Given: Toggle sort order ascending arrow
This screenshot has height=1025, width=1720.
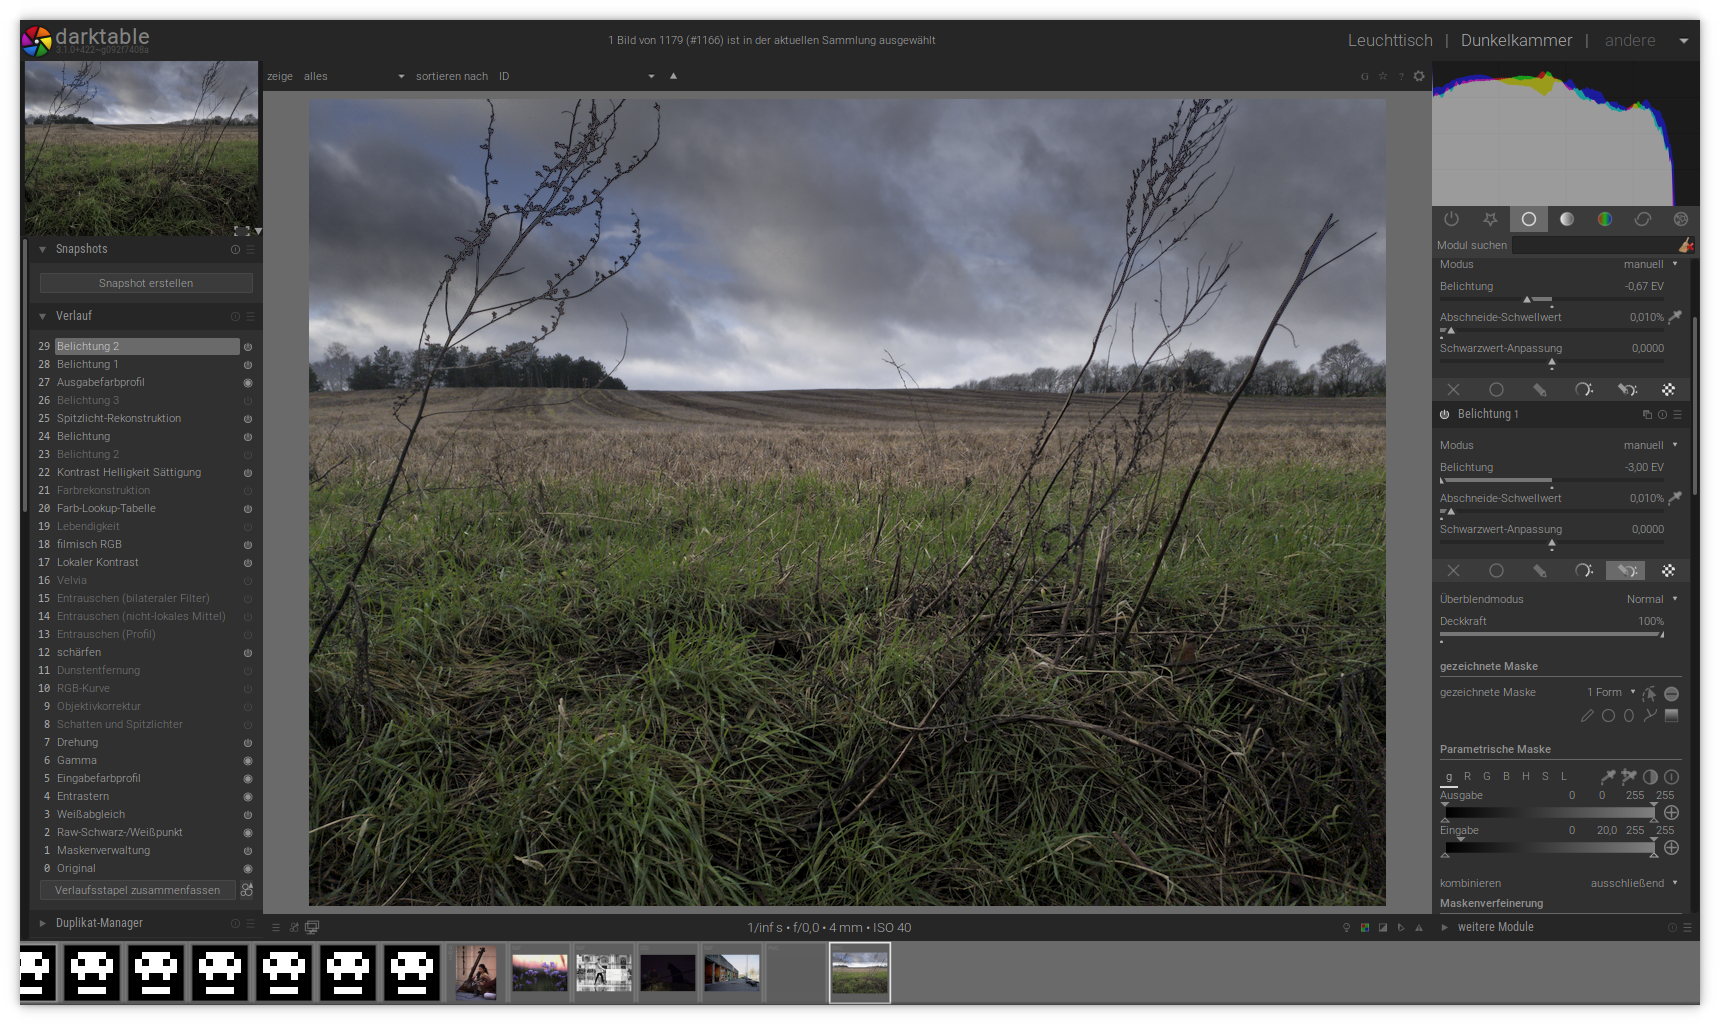Looking at the screenshot, I should pyautogui.click(x=673, y=76).
